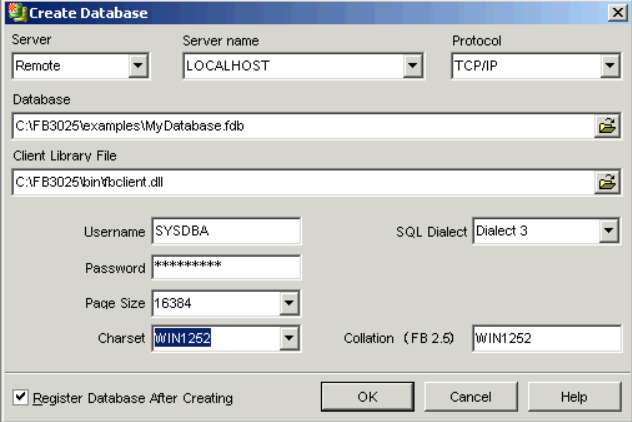
Task: Close the Create Database dialog
Action: tap(618, 12)
